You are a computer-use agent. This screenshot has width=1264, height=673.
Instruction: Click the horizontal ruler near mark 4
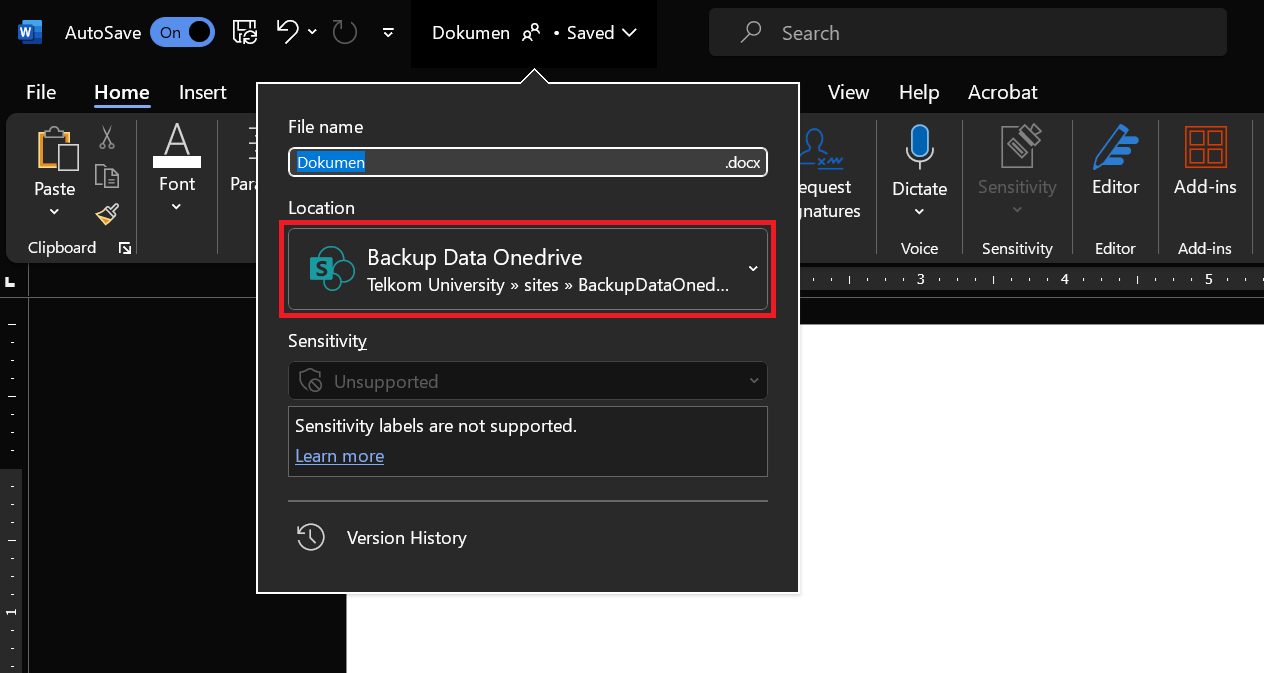point(1064,279)
